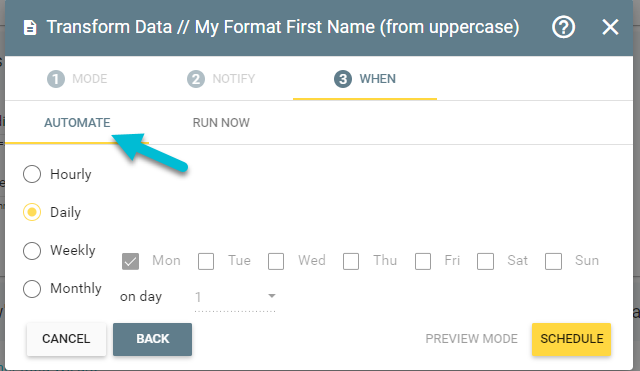Close the Transform Data dialog

coord(610,27)
